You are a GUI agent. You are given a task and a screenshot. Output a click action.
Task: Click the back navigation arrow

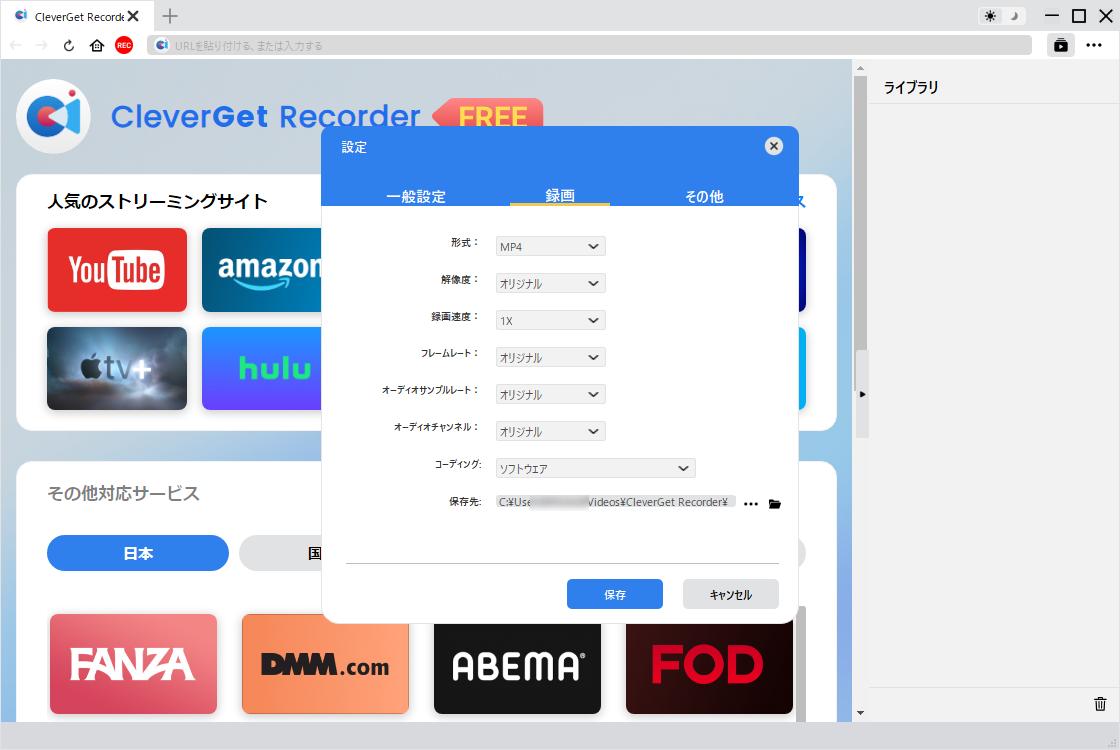coord(16,45)
